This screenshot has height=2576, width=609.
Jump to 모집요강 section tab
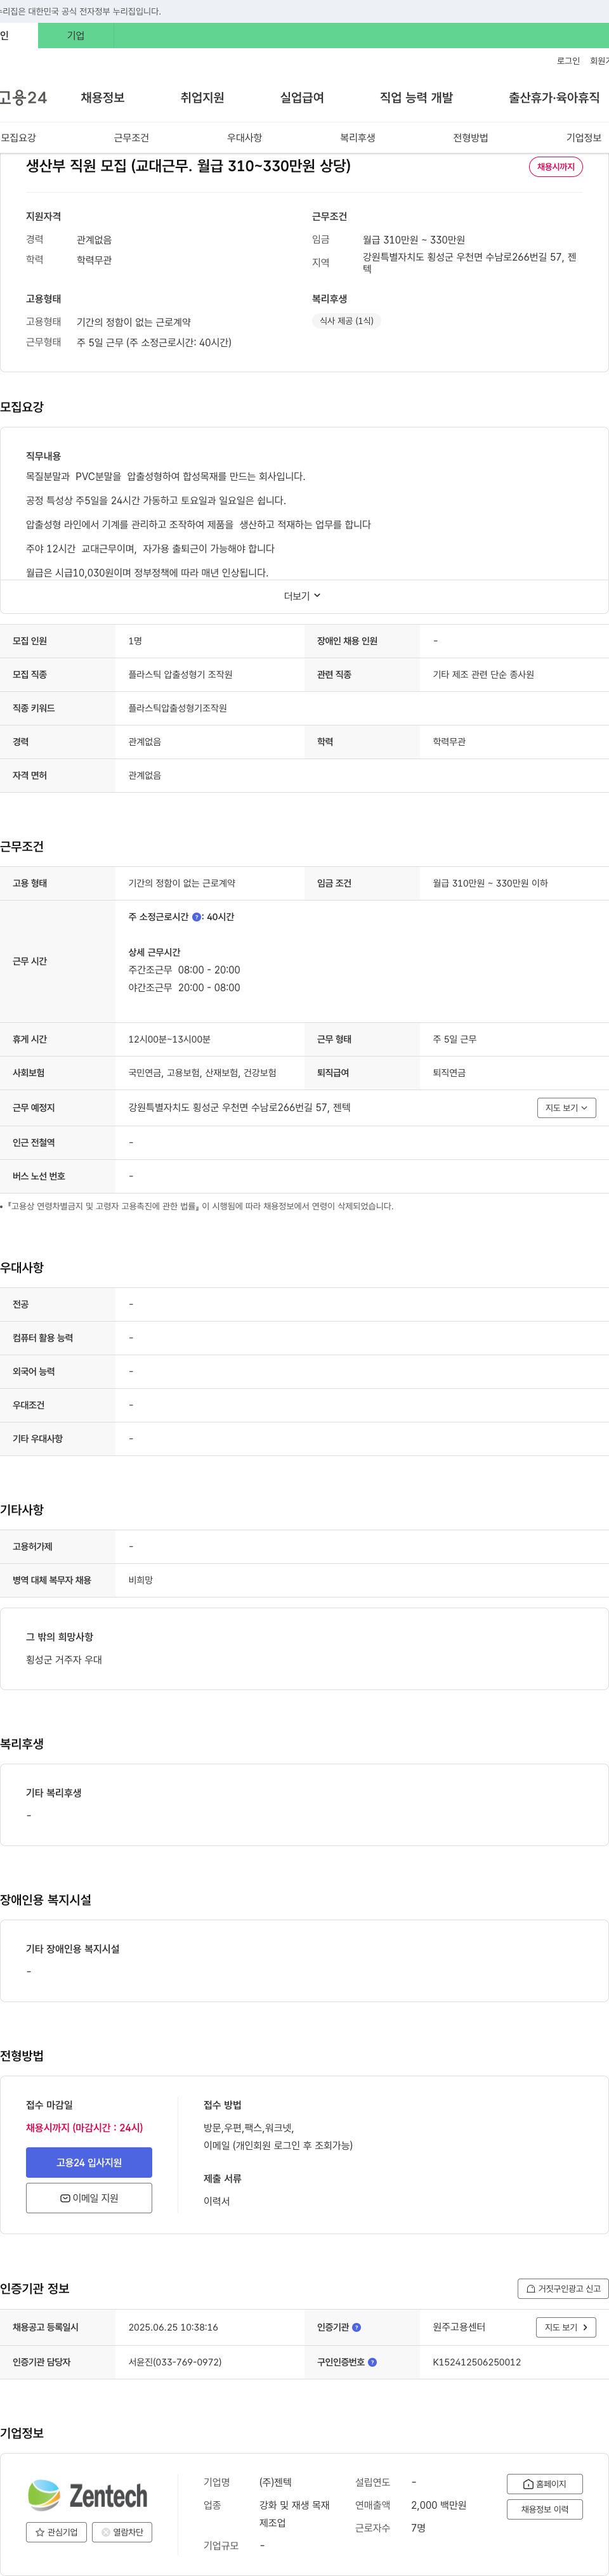pos(18,138)
